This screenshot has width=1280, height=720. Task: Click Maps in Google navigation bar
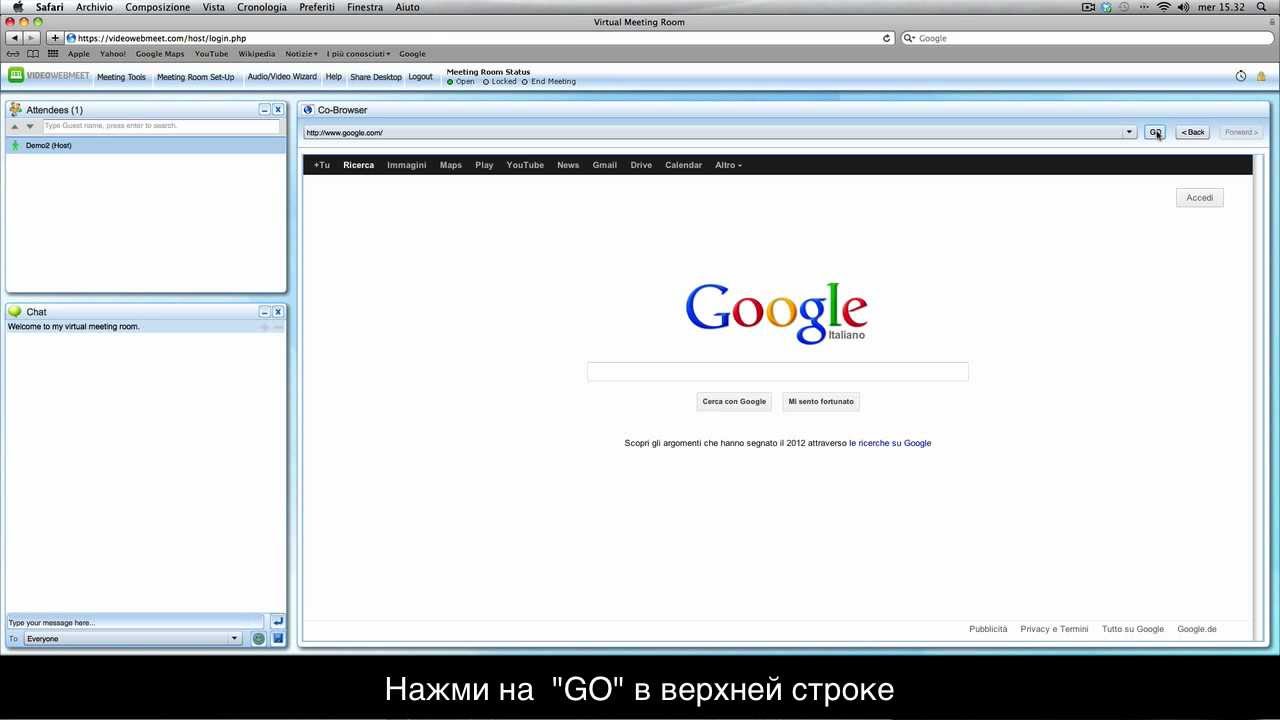451,165
